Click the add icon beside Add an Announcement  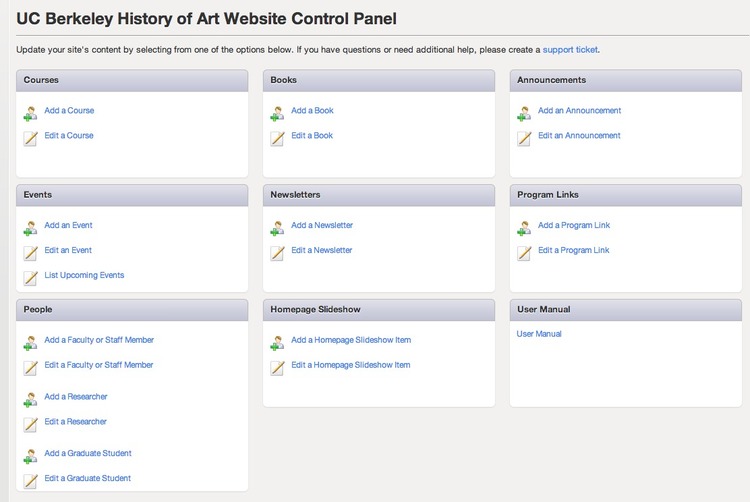click(524, 114)
